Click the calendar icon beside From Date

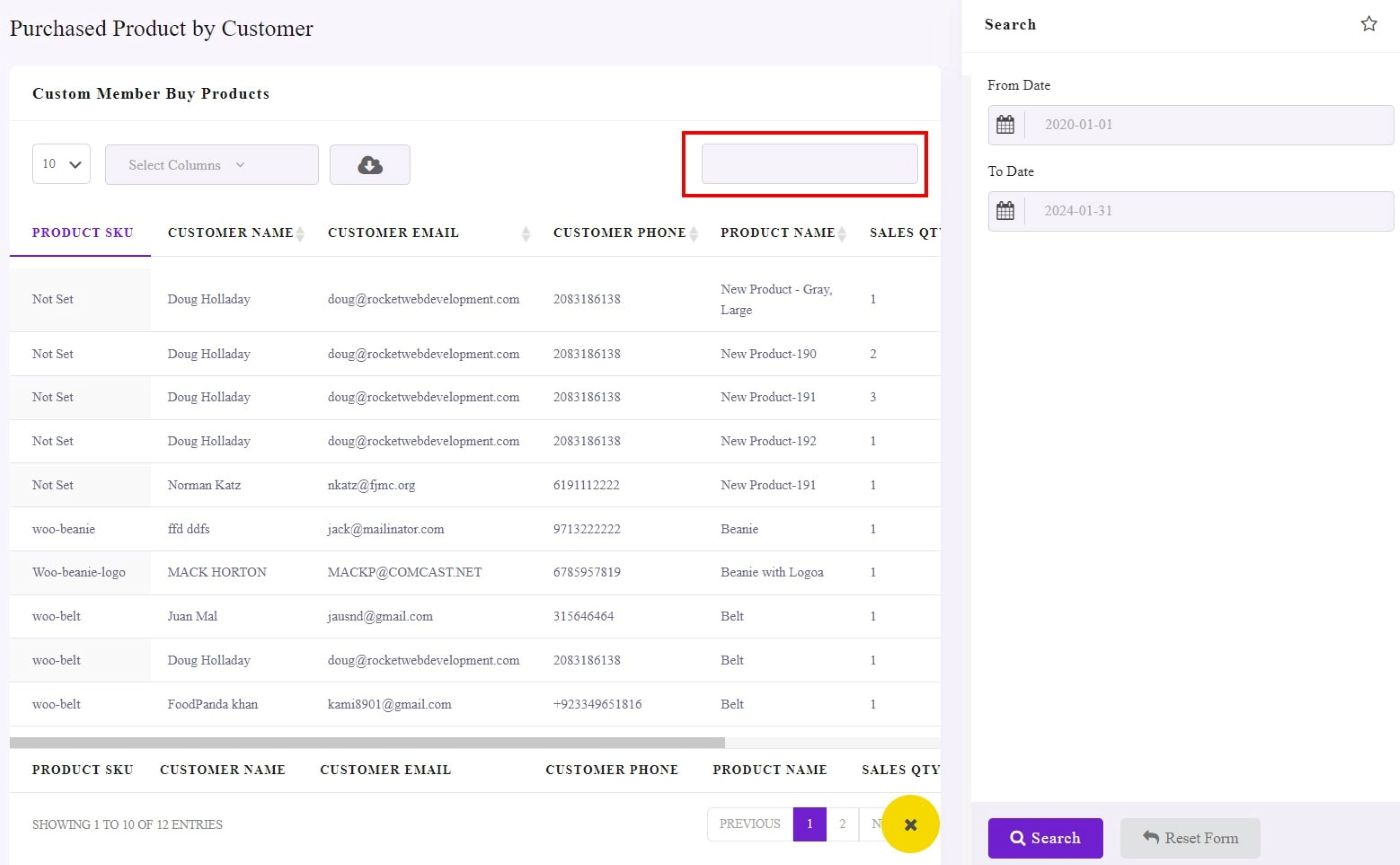[x=1006, y=125]
